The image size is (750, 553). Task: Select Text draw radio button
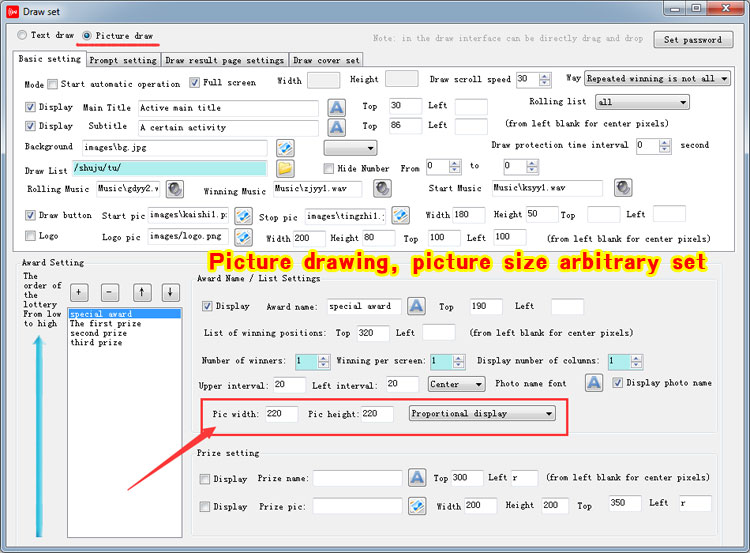pos(23,36)
